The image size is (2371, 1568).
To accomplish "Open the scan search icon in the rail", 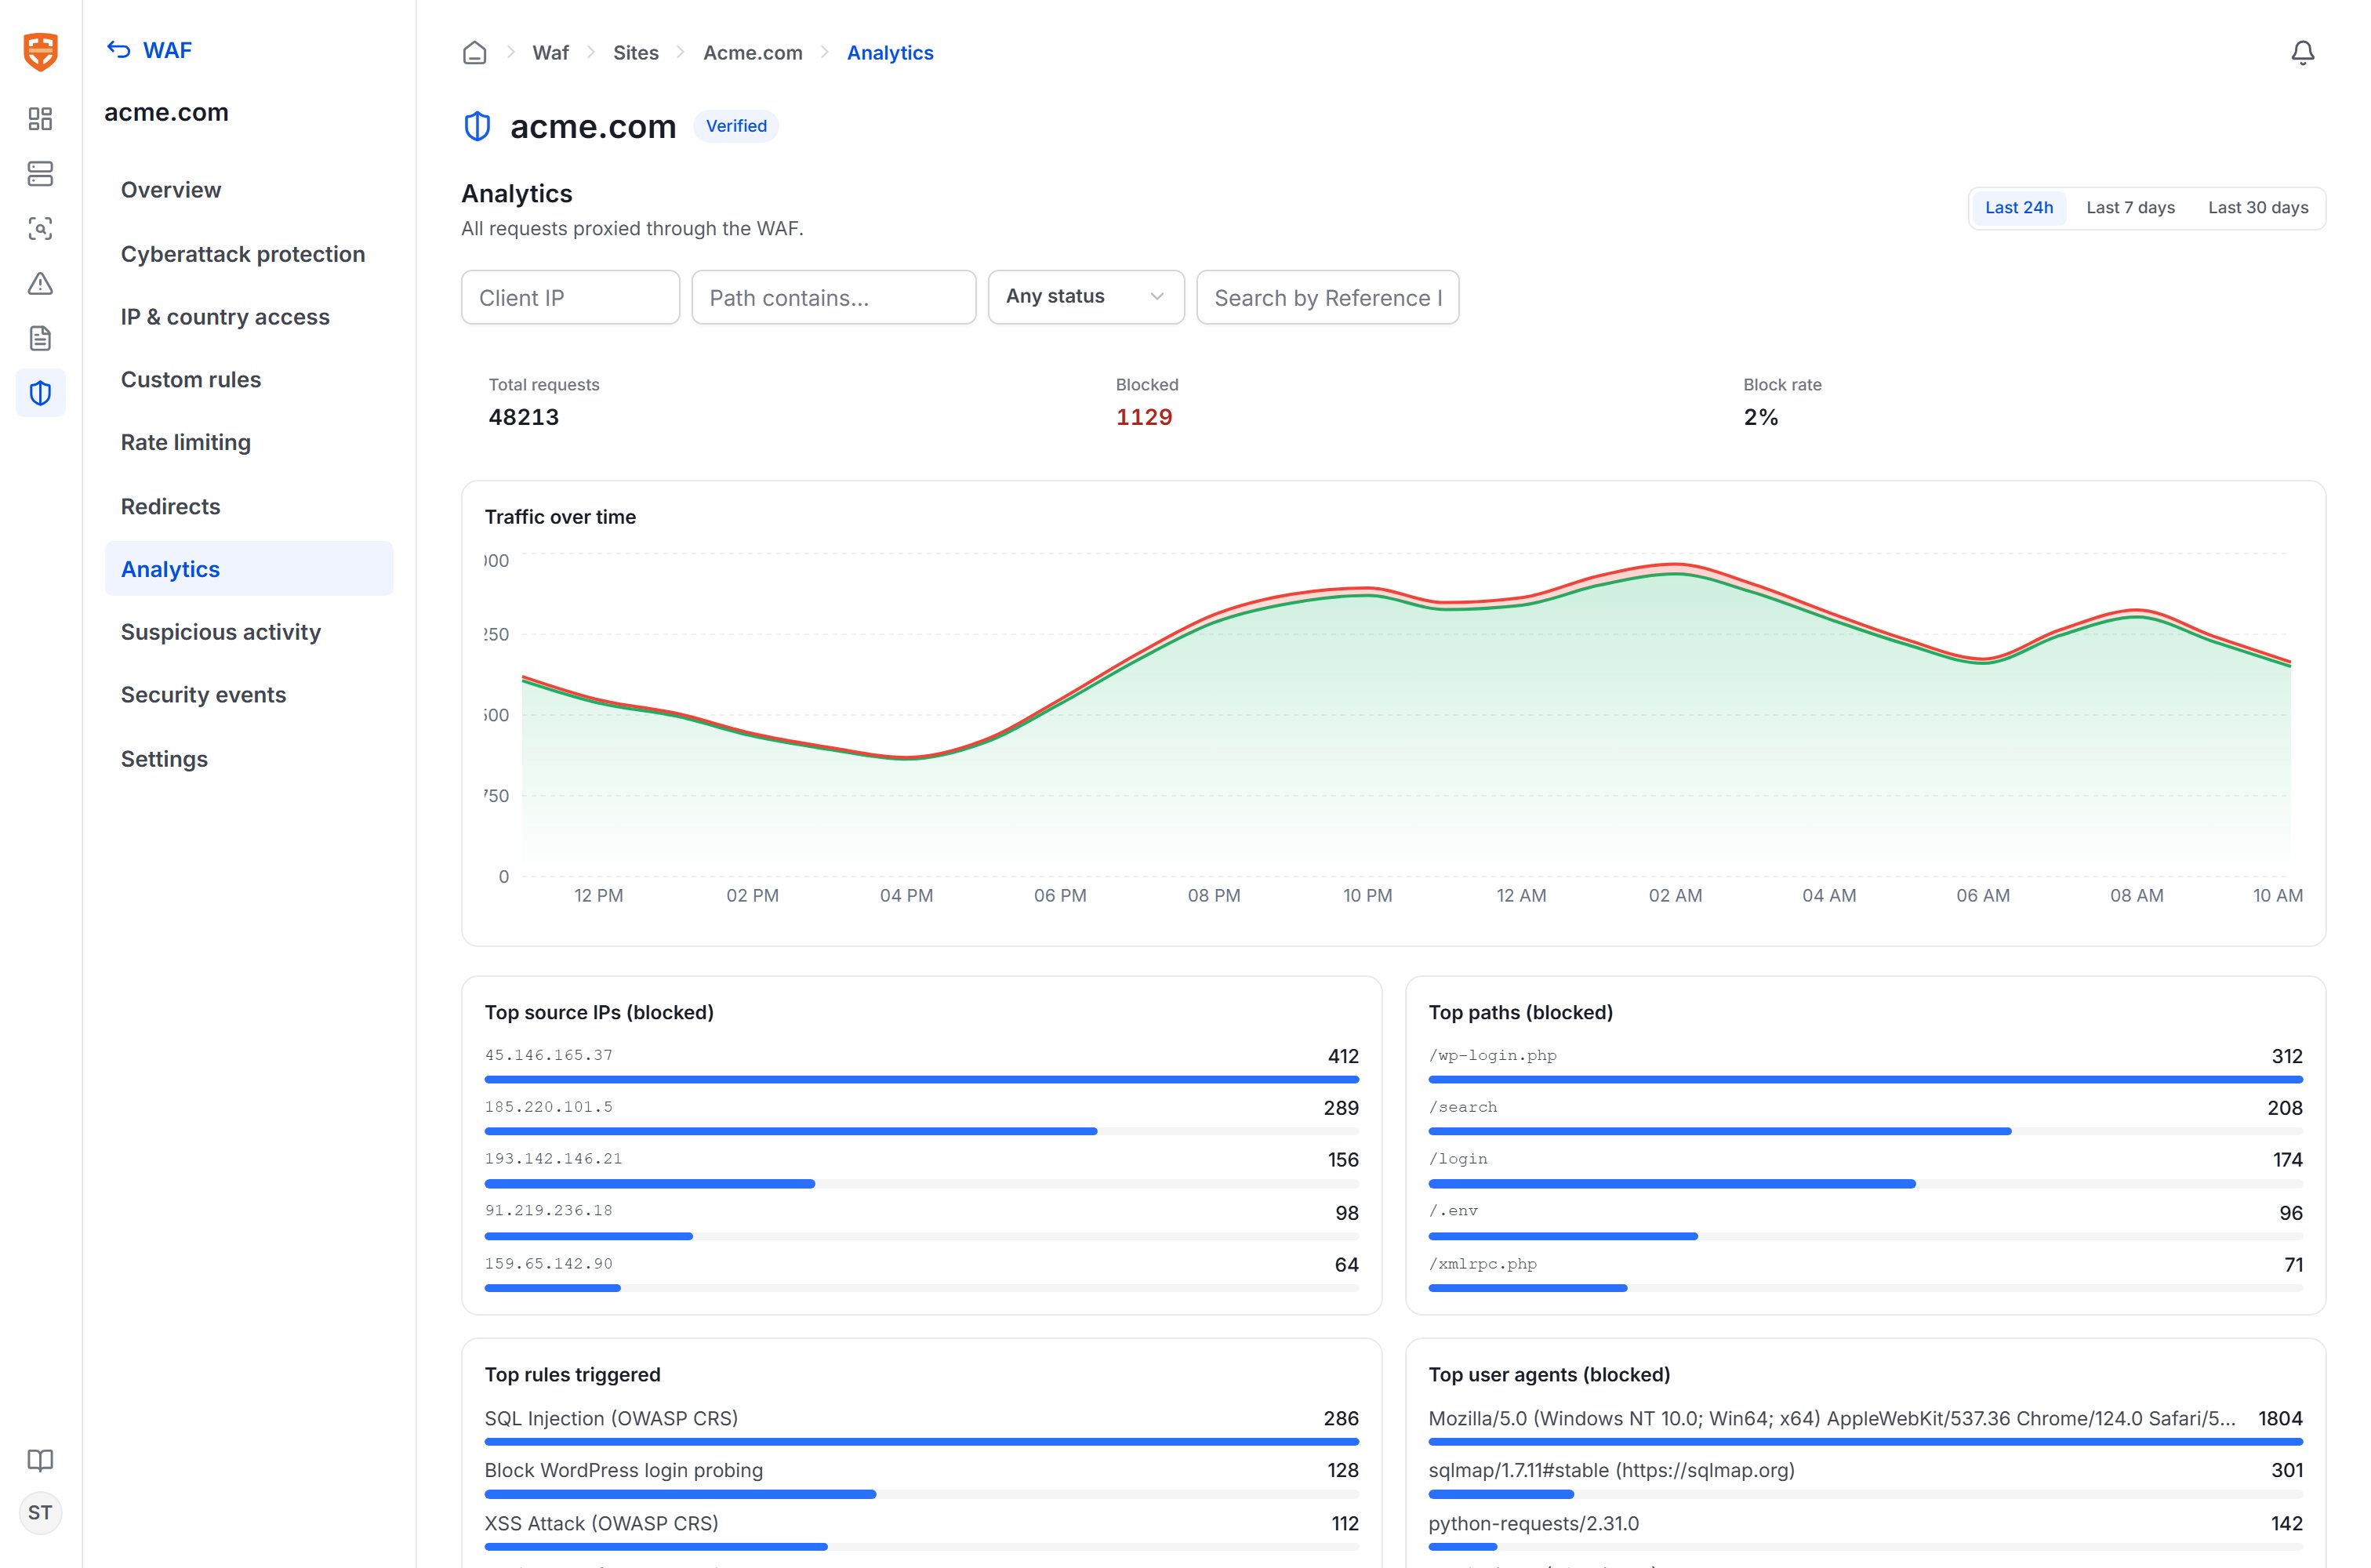I will [40, 229].
